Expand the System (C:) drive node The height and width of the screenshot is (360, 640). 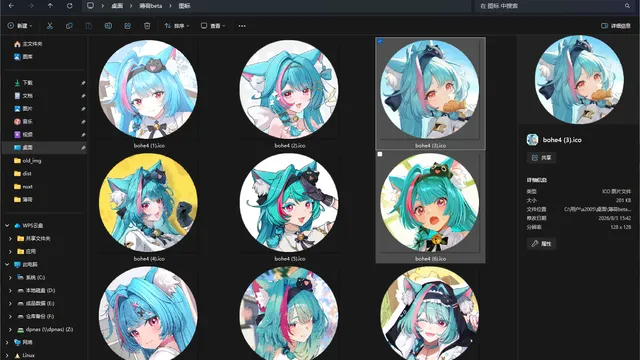[11, 278]
